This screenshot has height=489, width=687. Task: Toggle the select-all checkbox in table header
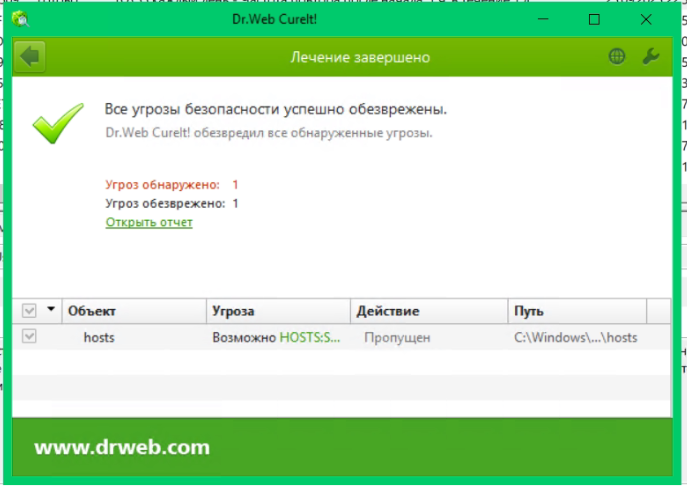pyautogui.click(x=29, y=311)
